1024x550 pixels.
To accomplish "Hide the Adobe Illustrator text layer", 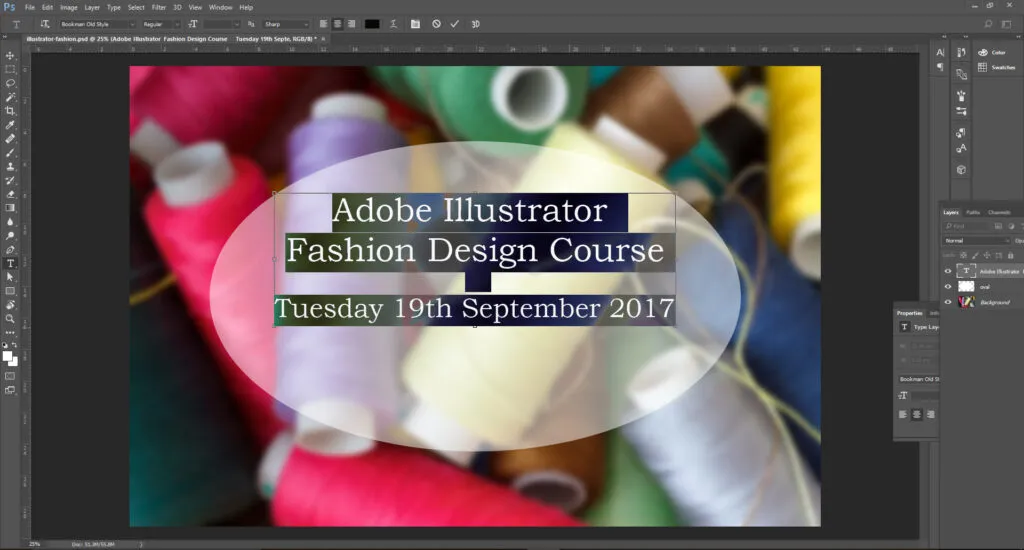I will click(948, 271).
